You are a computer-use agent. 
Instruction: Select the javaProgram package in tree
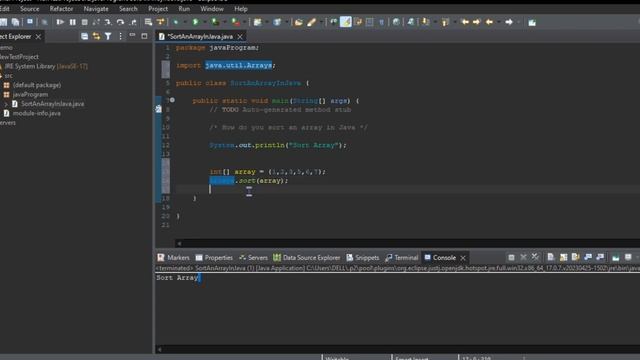(x=30, y=94)
